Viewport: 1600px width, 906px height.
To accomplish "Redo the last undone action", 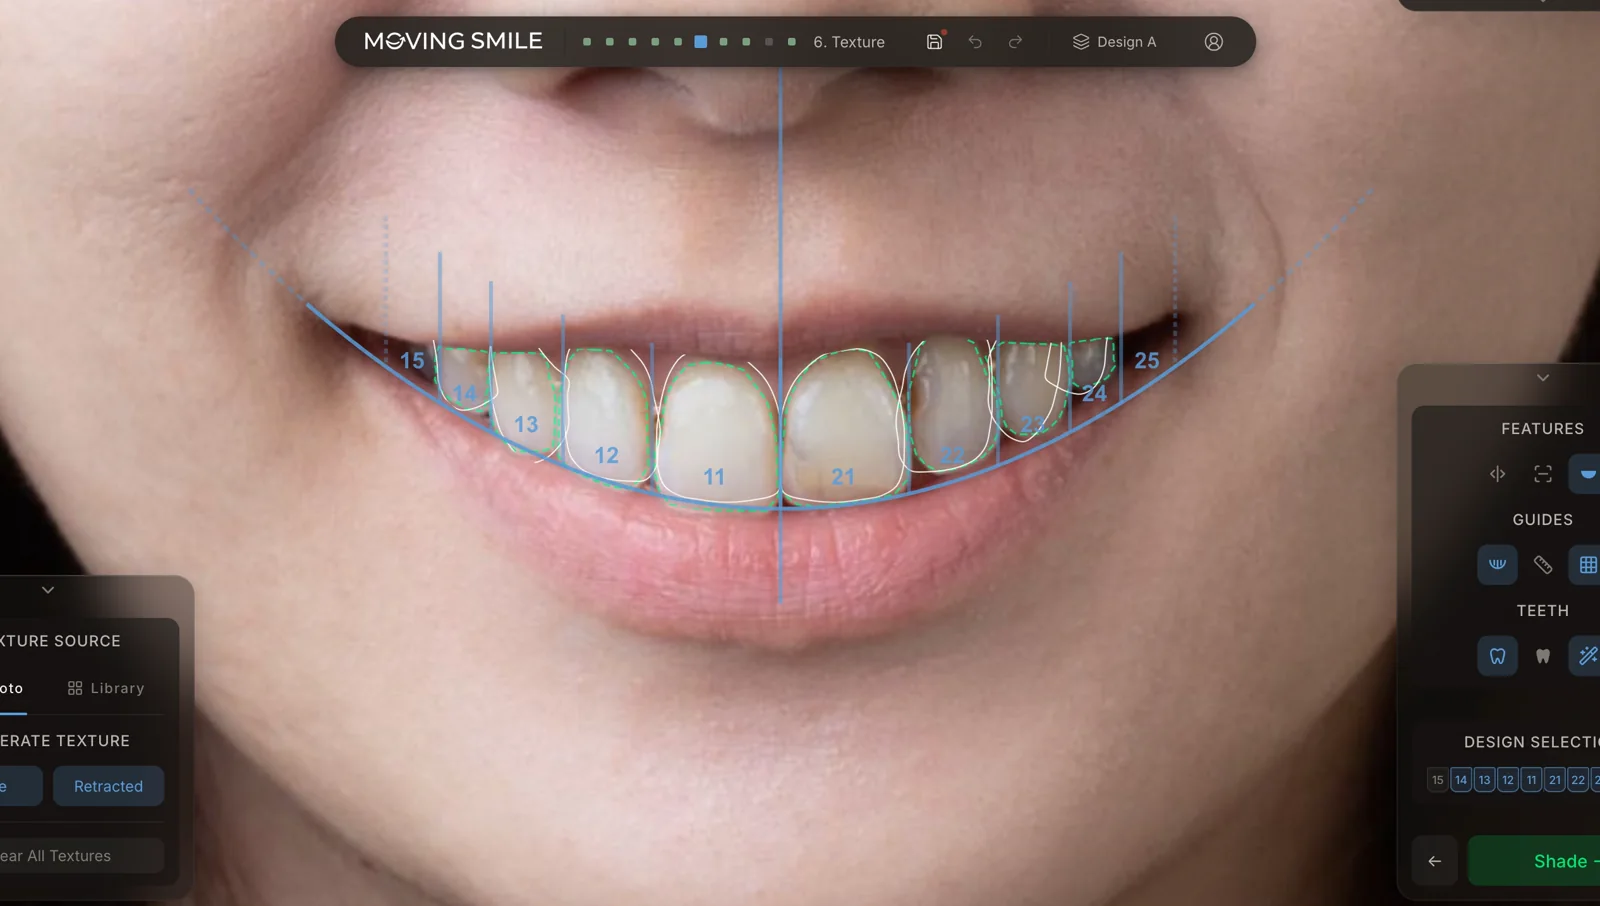I will click(x=1015, y=42).
